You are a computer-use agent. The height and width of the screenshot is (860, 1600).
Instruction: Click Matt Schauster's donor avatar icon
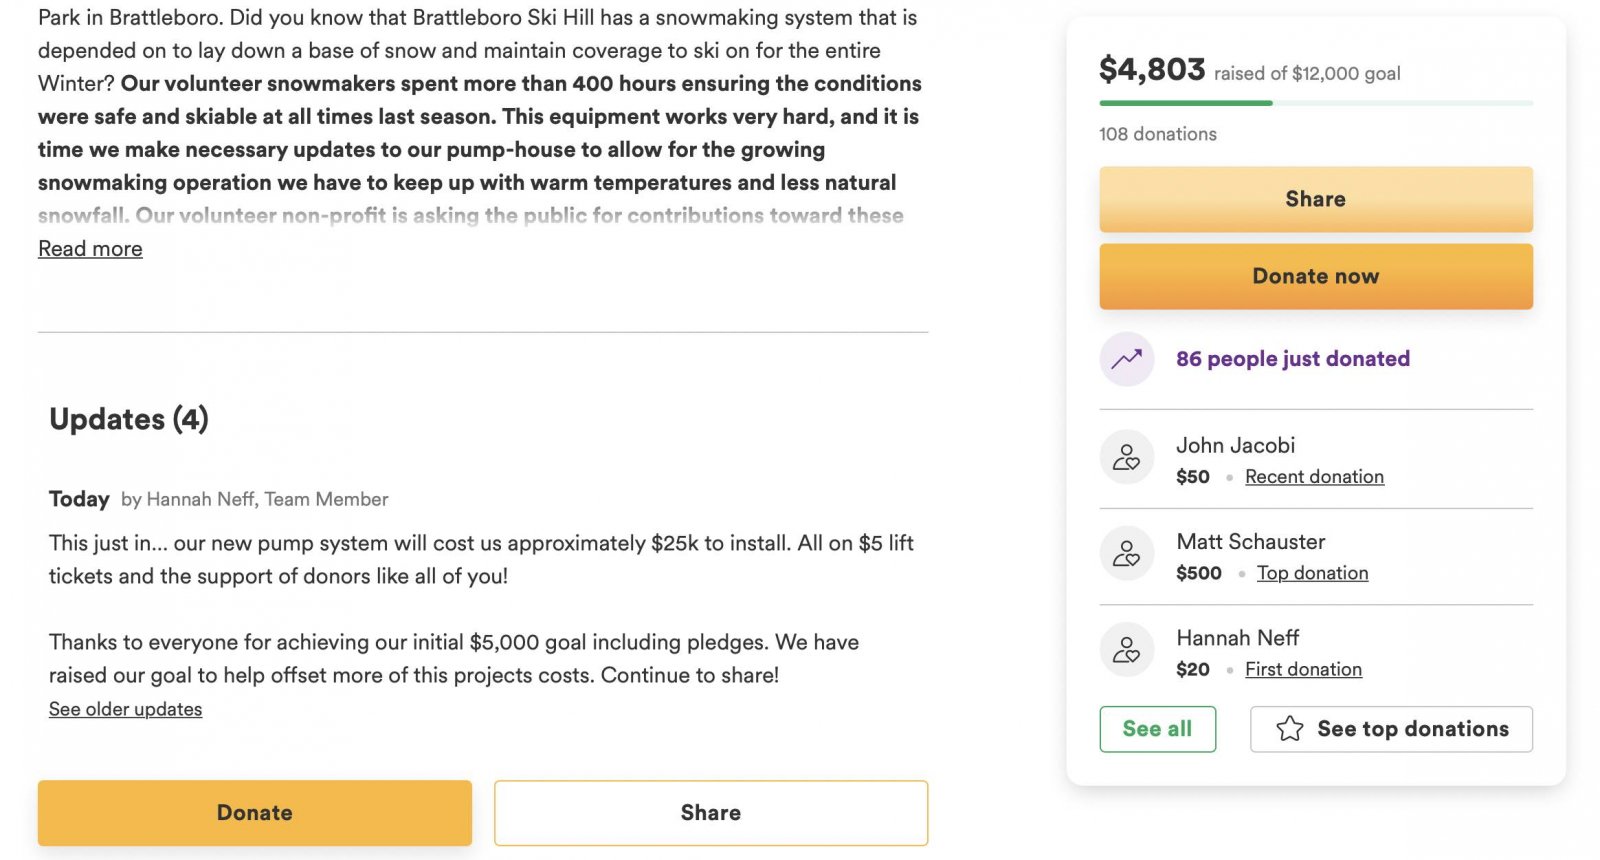pyautogui.click(x=1127, y=553)
